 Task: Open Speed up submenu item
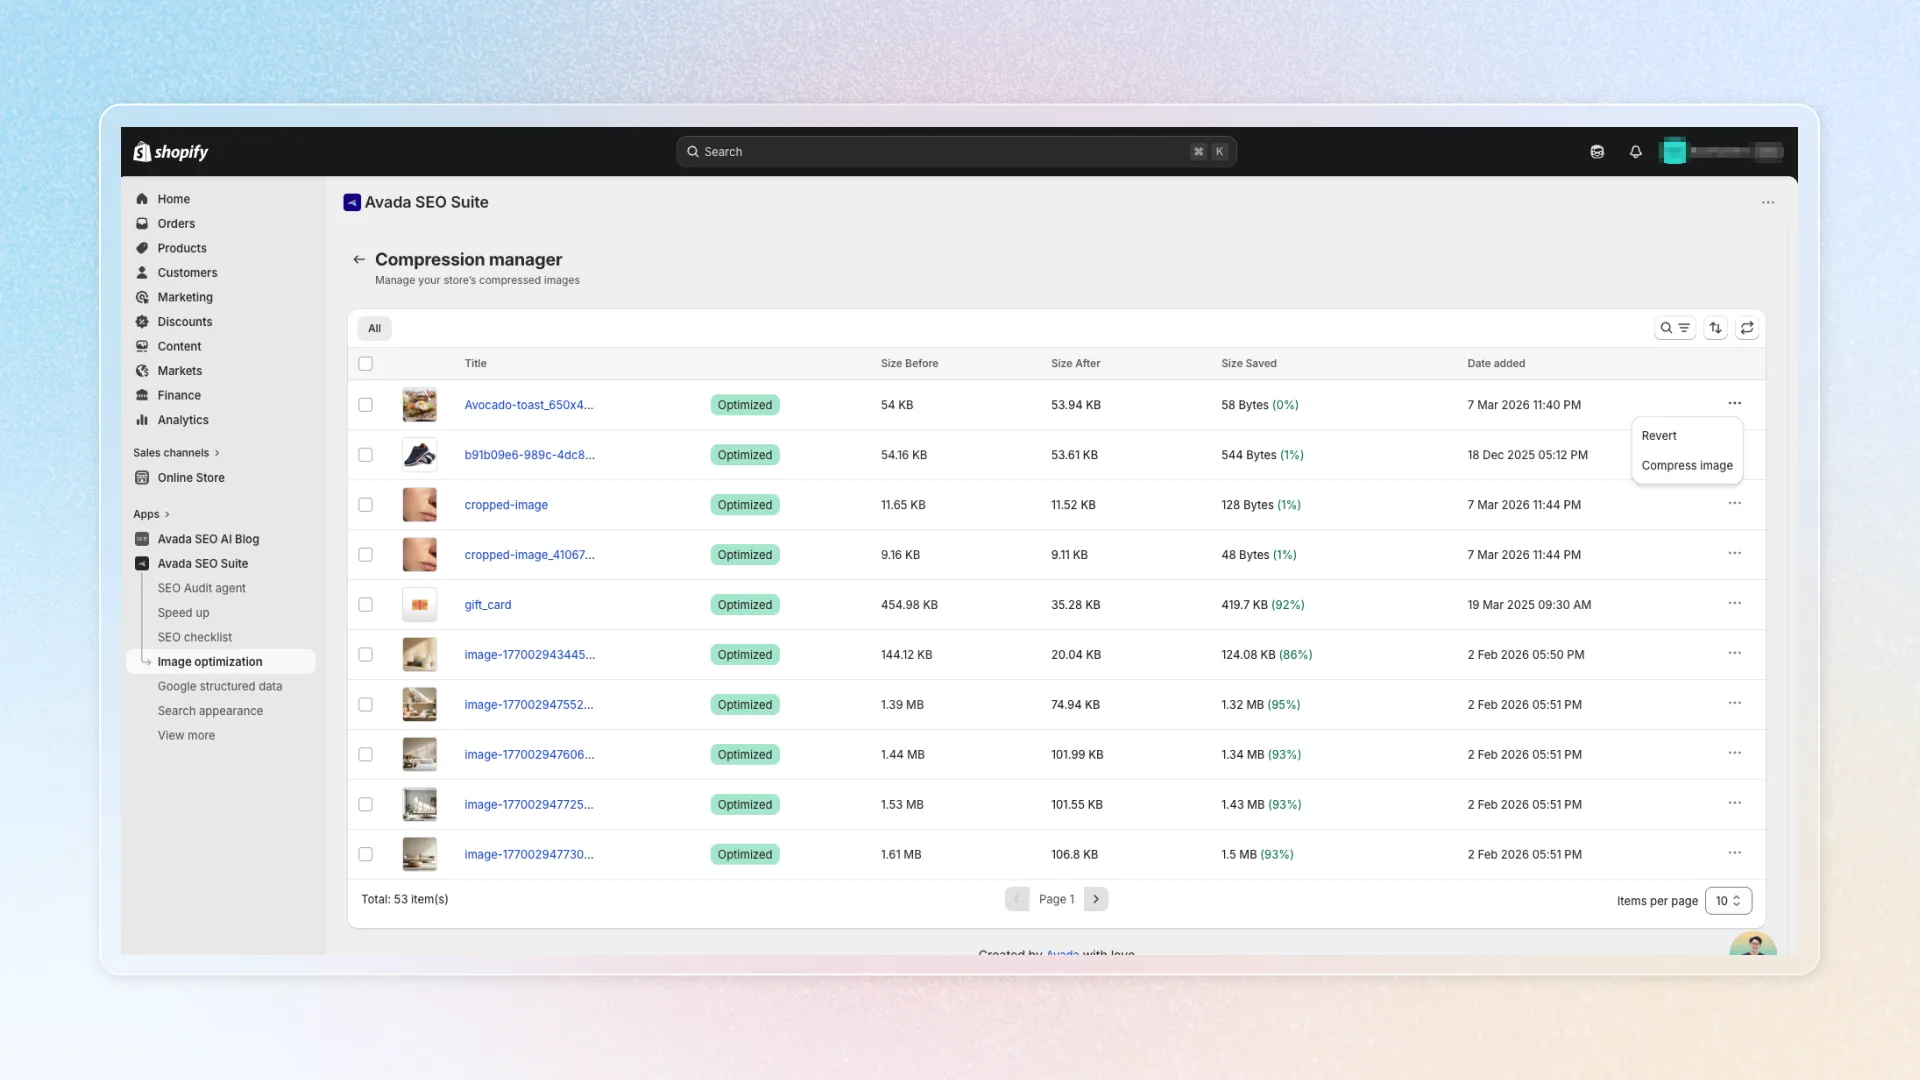pos(183,613)
